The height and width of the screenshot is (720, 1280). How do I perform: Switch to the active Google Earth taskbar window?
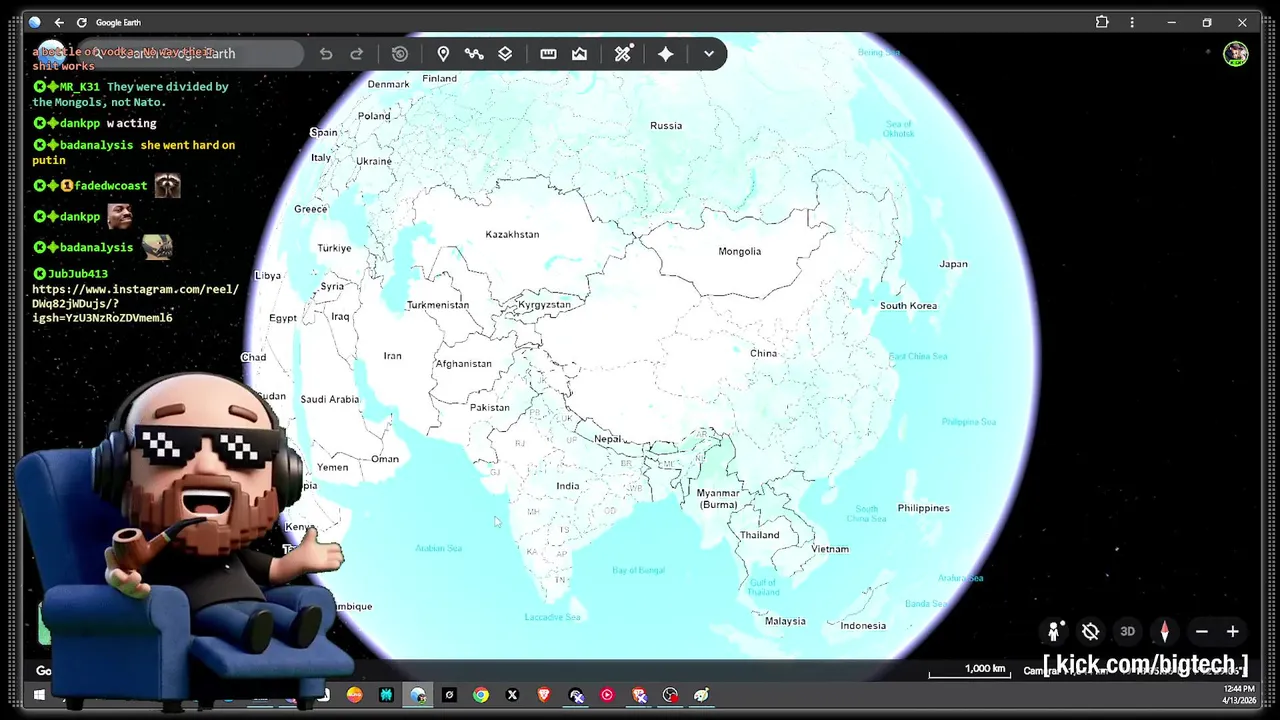[418, 695]
